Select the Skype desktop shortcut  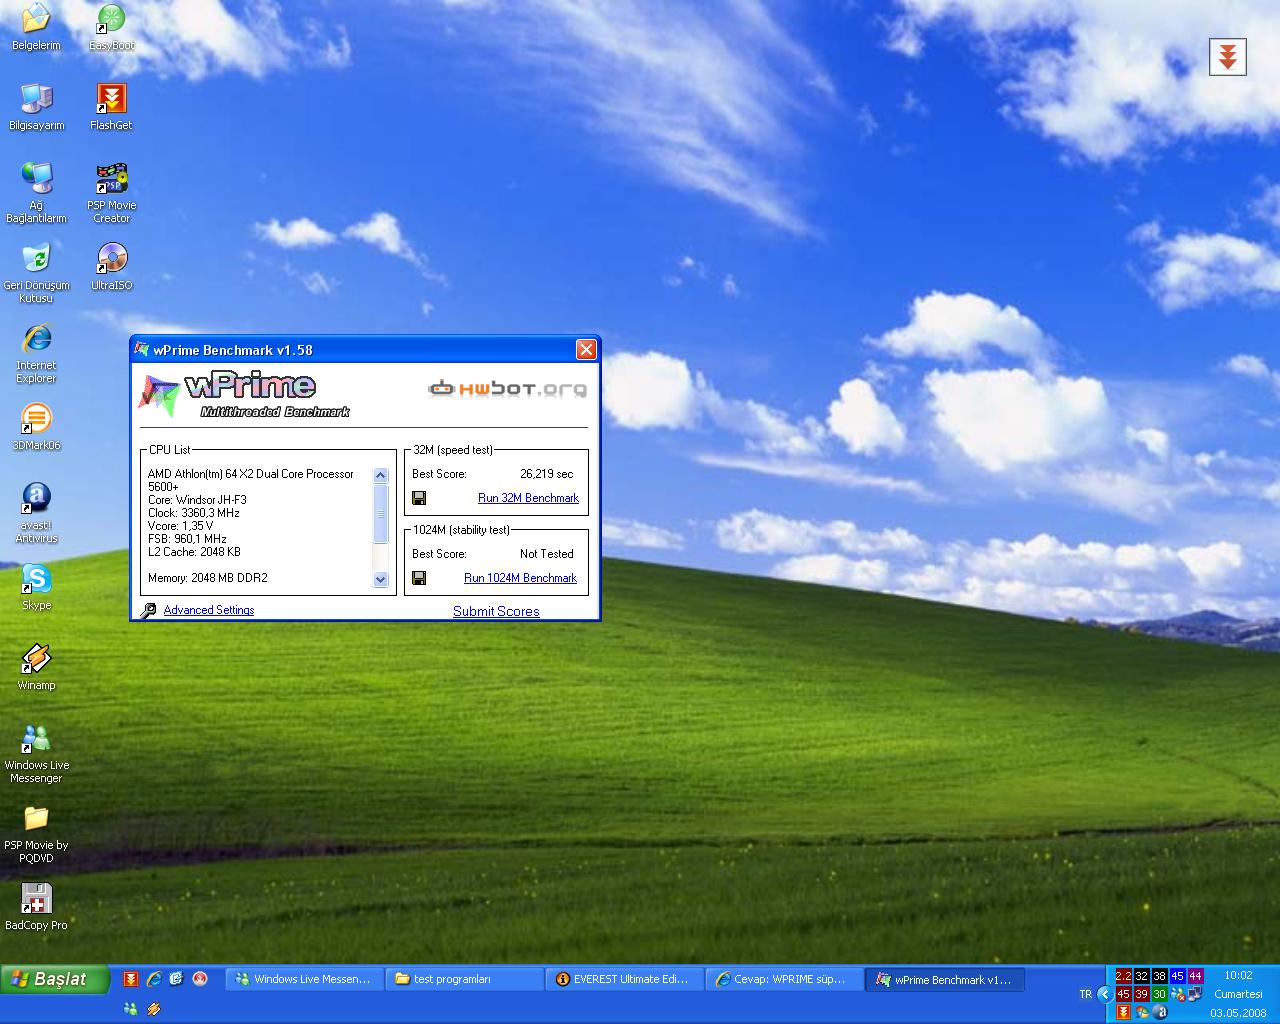coord(36,586)
